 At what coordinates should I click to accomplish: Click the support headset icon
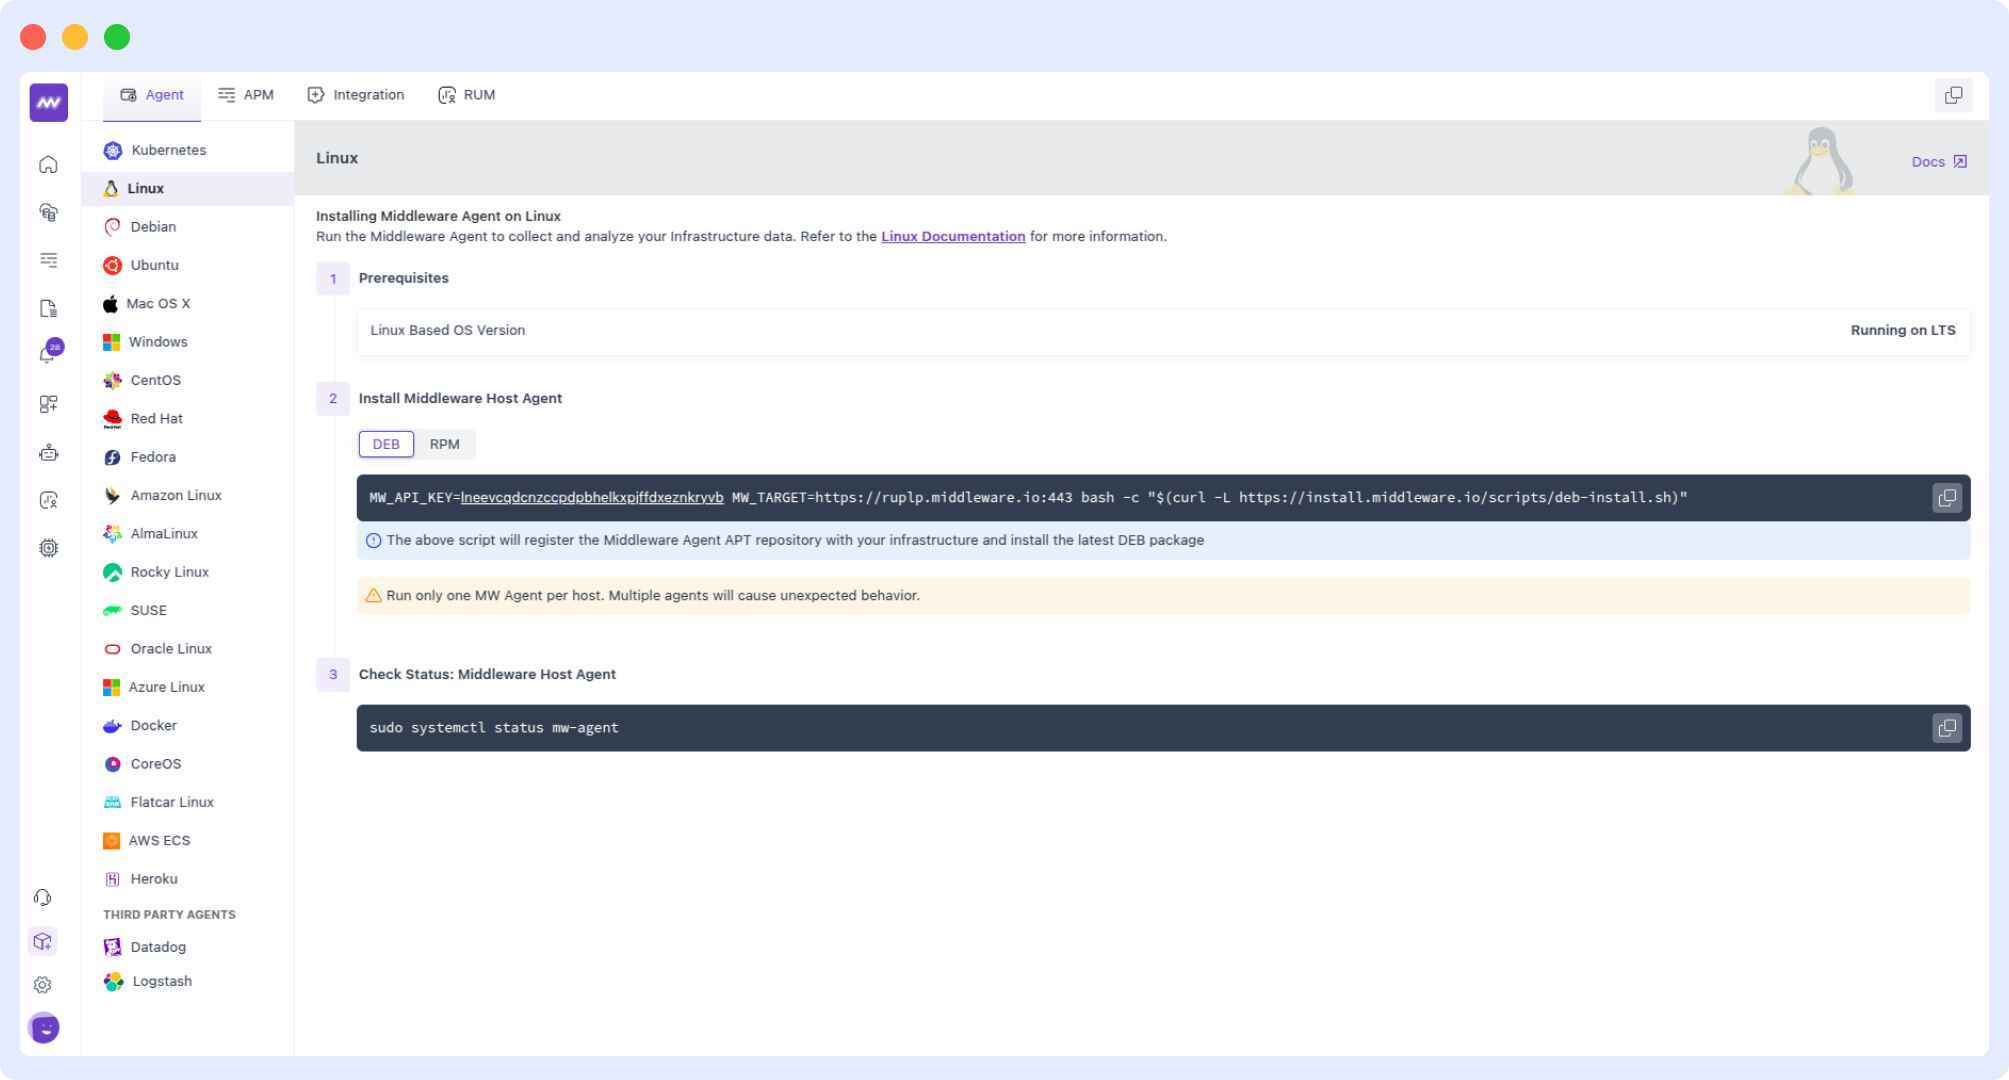41,897
